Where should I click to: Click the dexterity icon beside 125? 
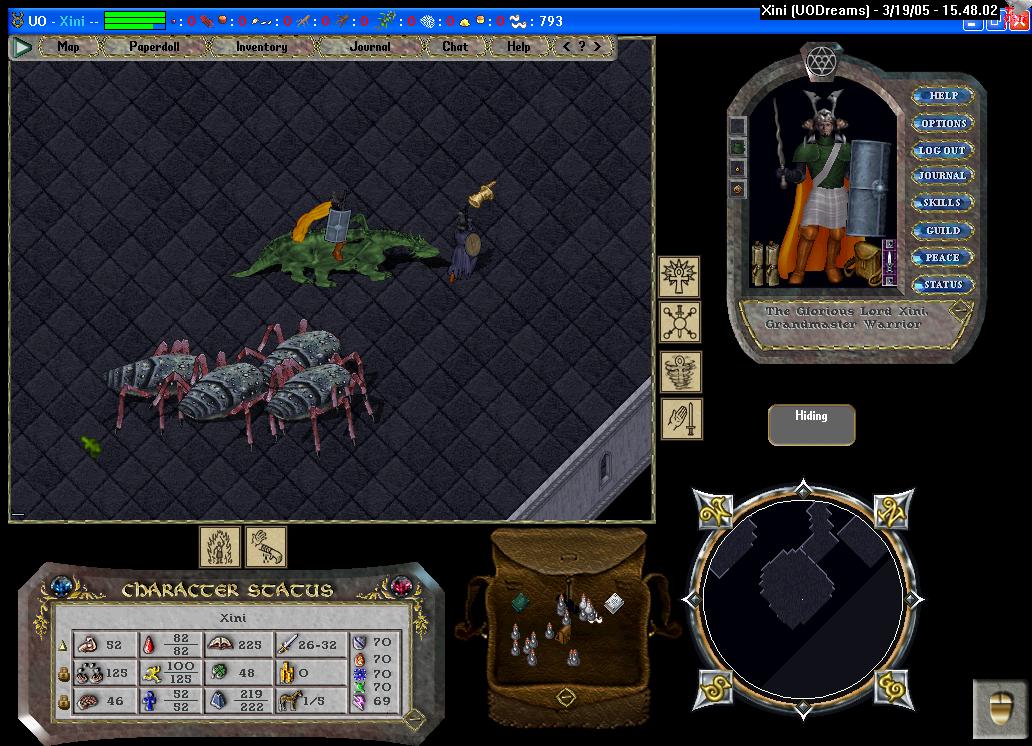click(90, 673)
